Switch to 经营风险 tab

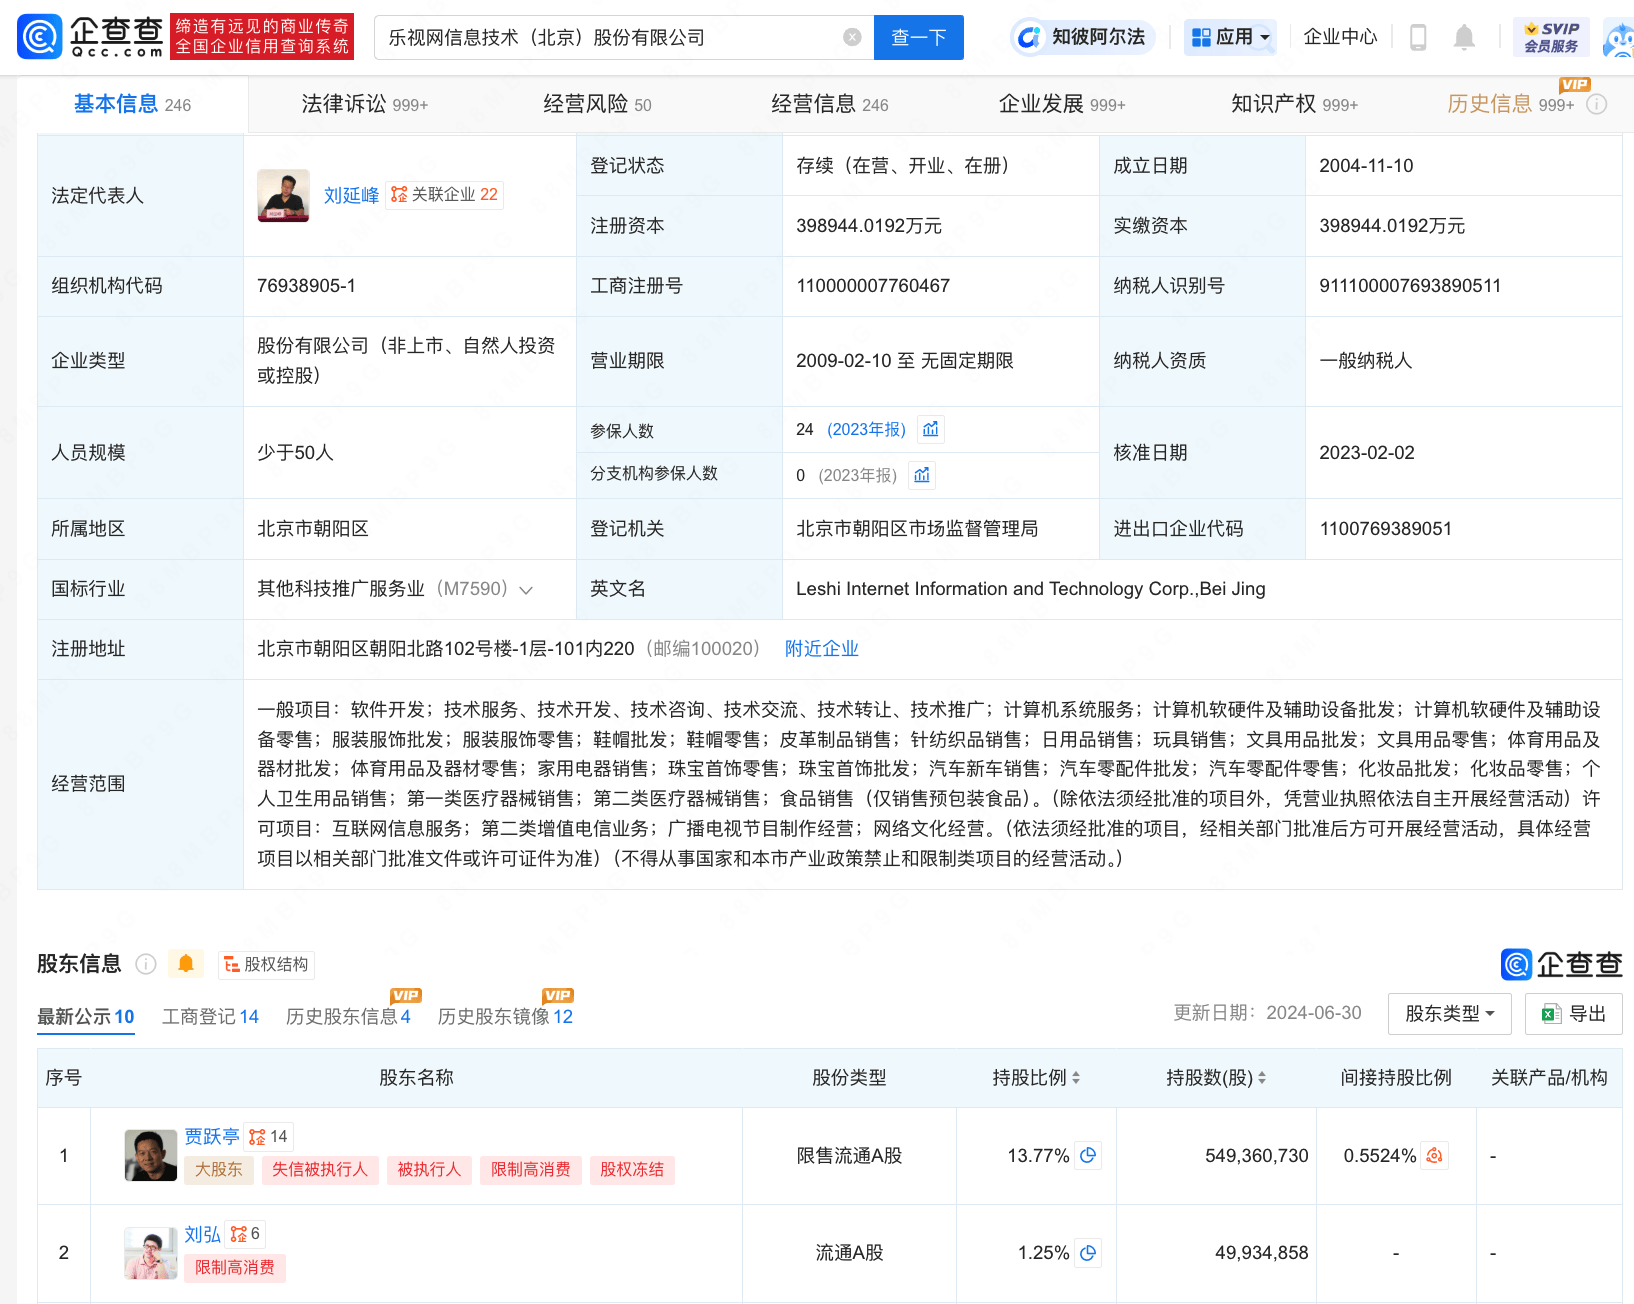click(x=597, y=104)
